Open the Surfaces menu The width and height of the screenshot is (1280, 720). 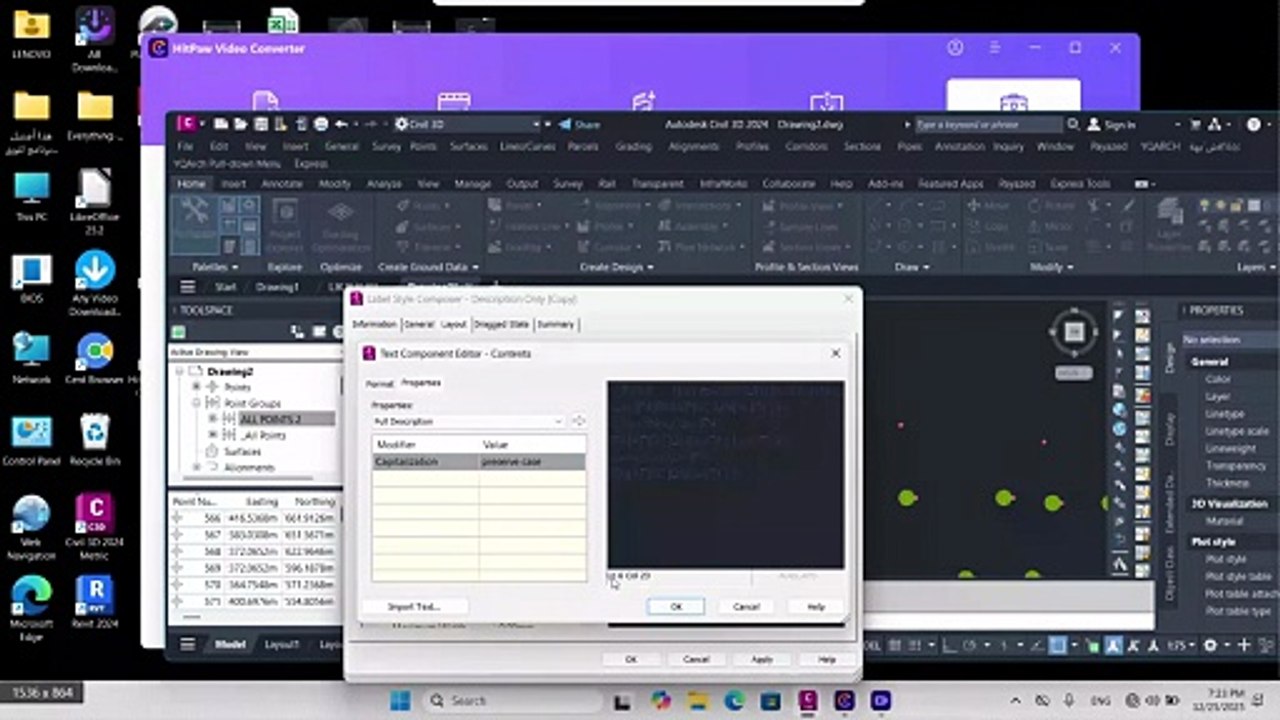[468, 146]
